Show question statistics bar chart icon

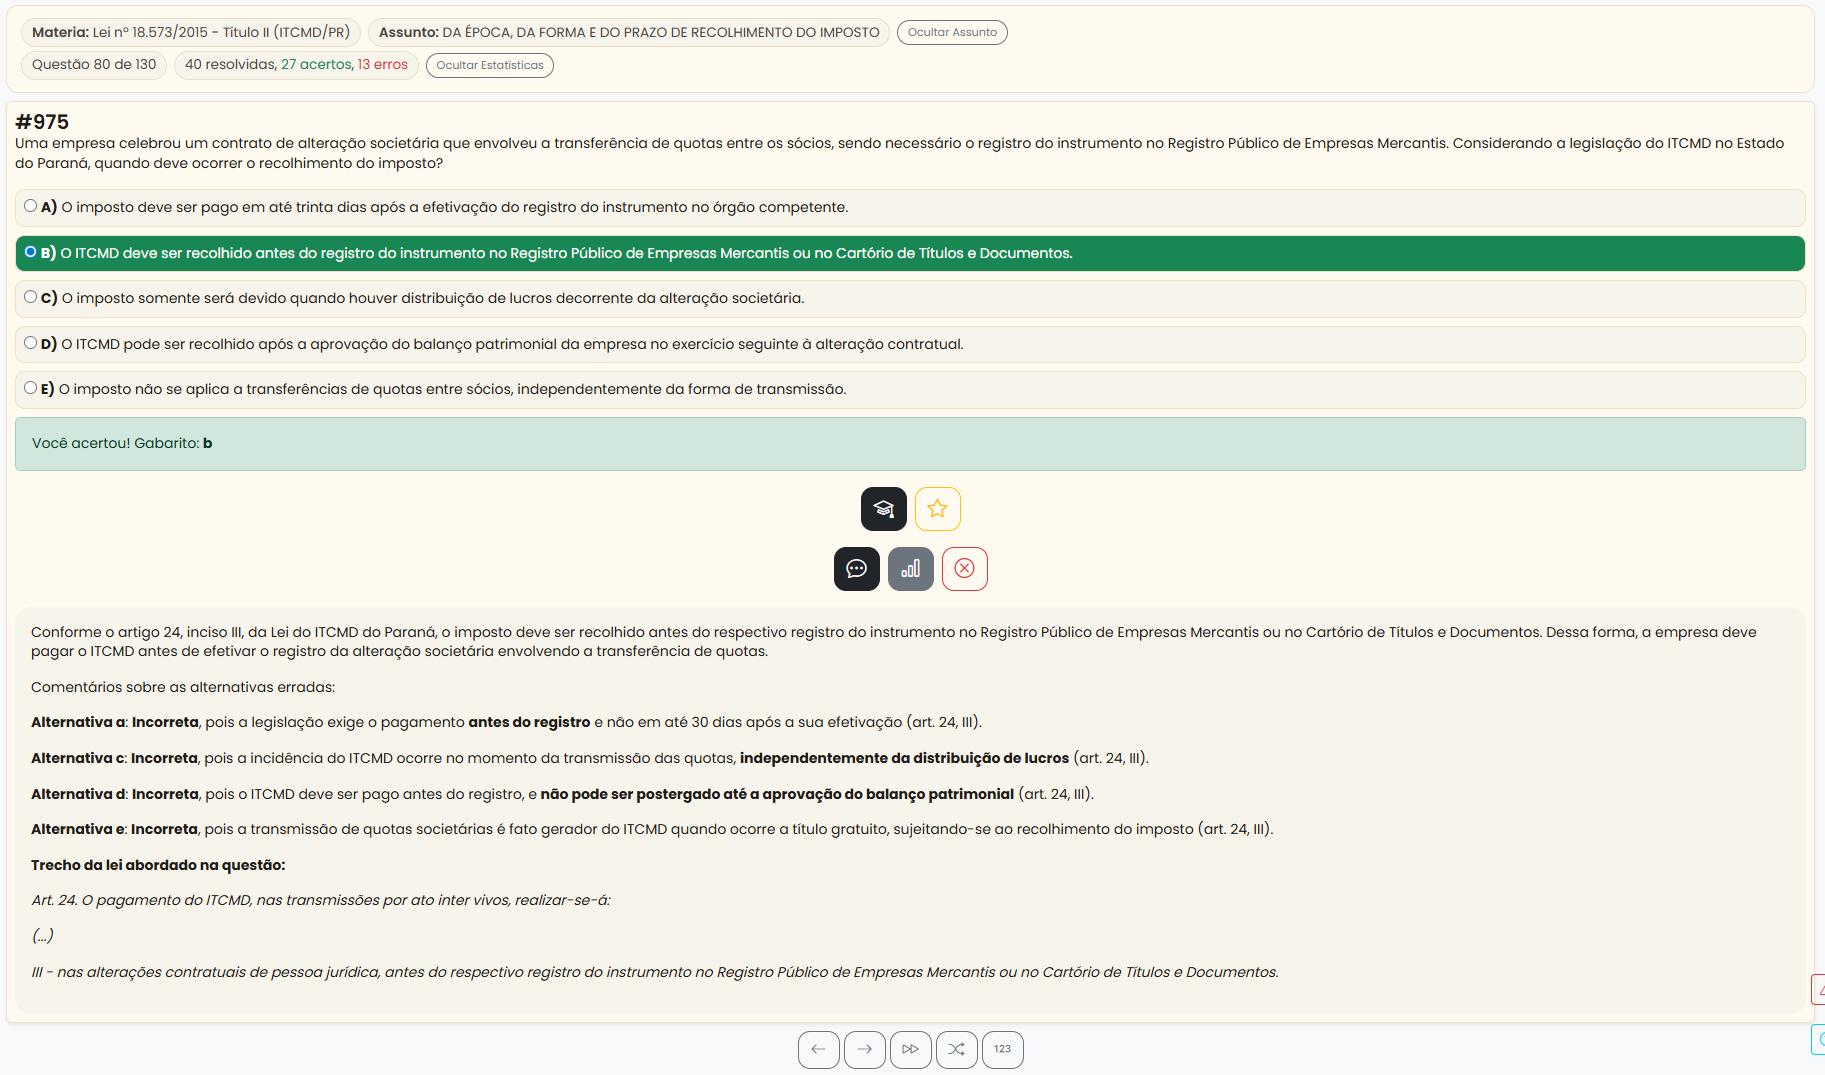coord(910,569)
